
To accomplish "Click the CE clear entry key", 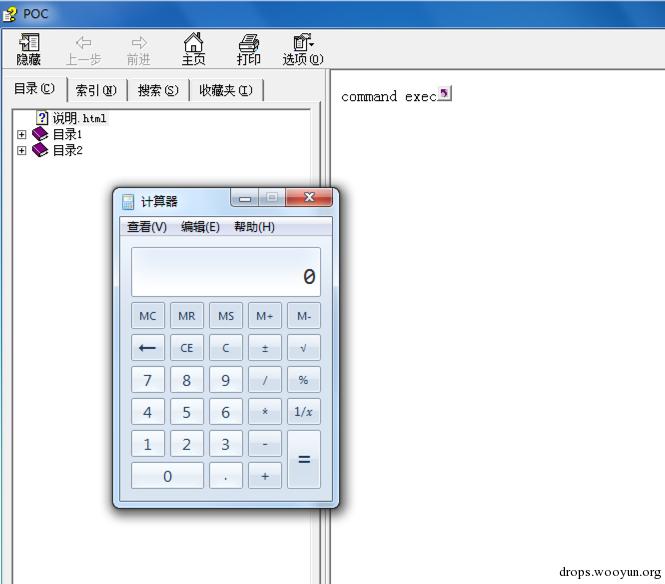I will tap(187, 348).
